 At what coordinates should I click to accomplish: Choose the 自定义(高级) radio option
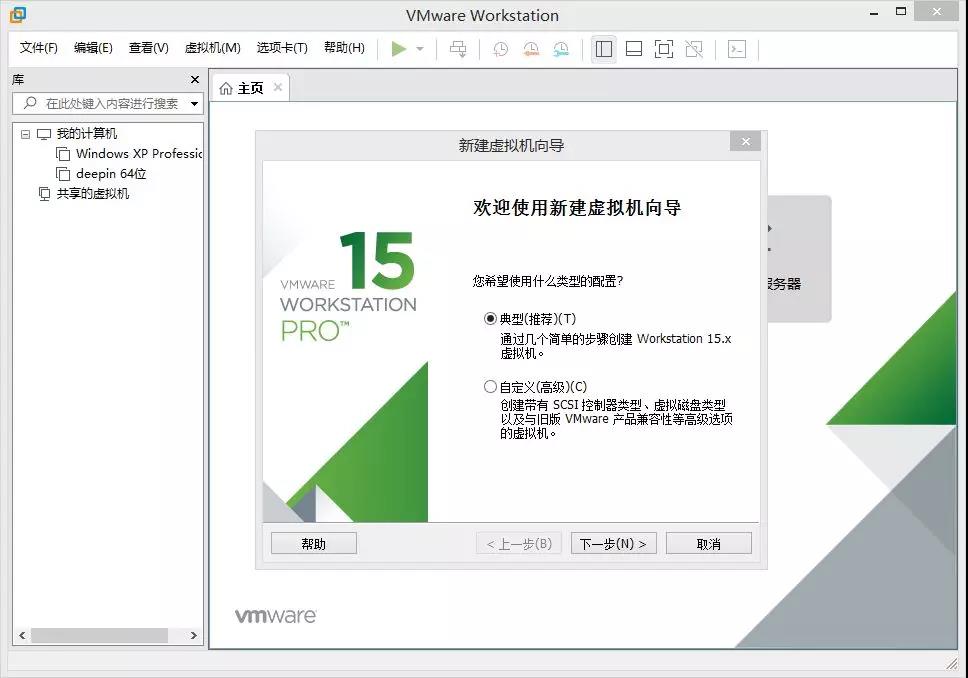point(490,387)
